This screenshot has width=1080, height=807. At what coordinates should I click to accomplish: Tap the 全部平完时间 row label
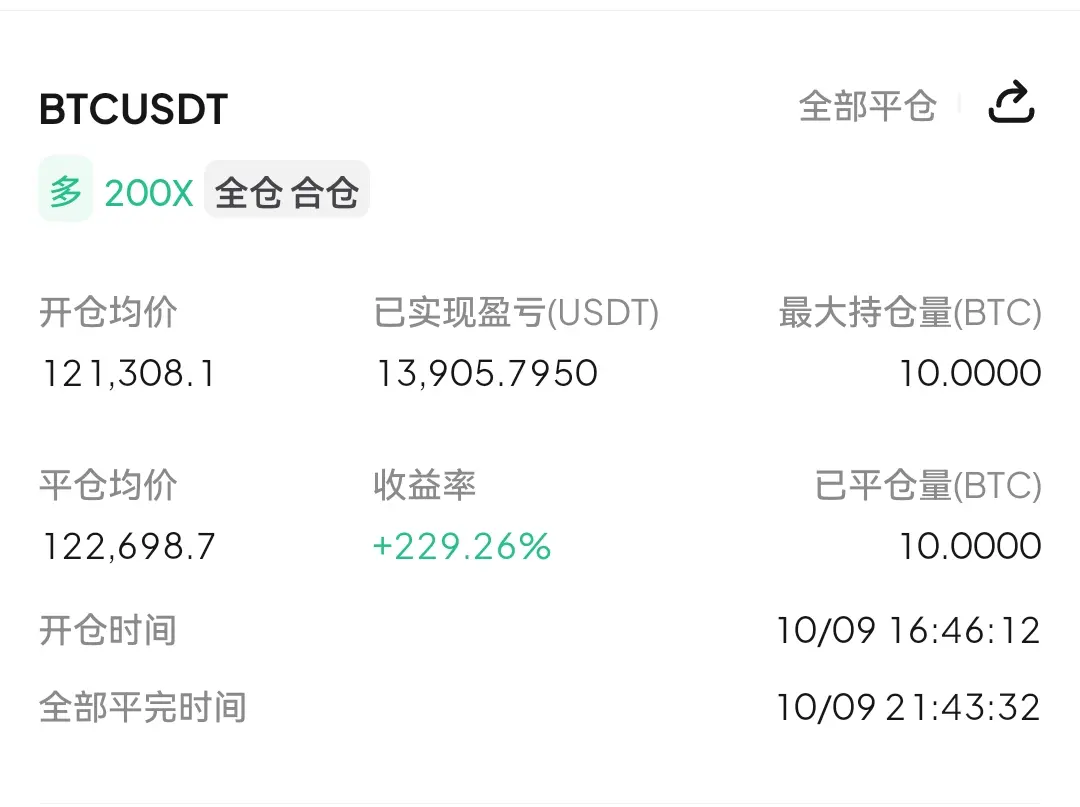[x=143, y=707]
